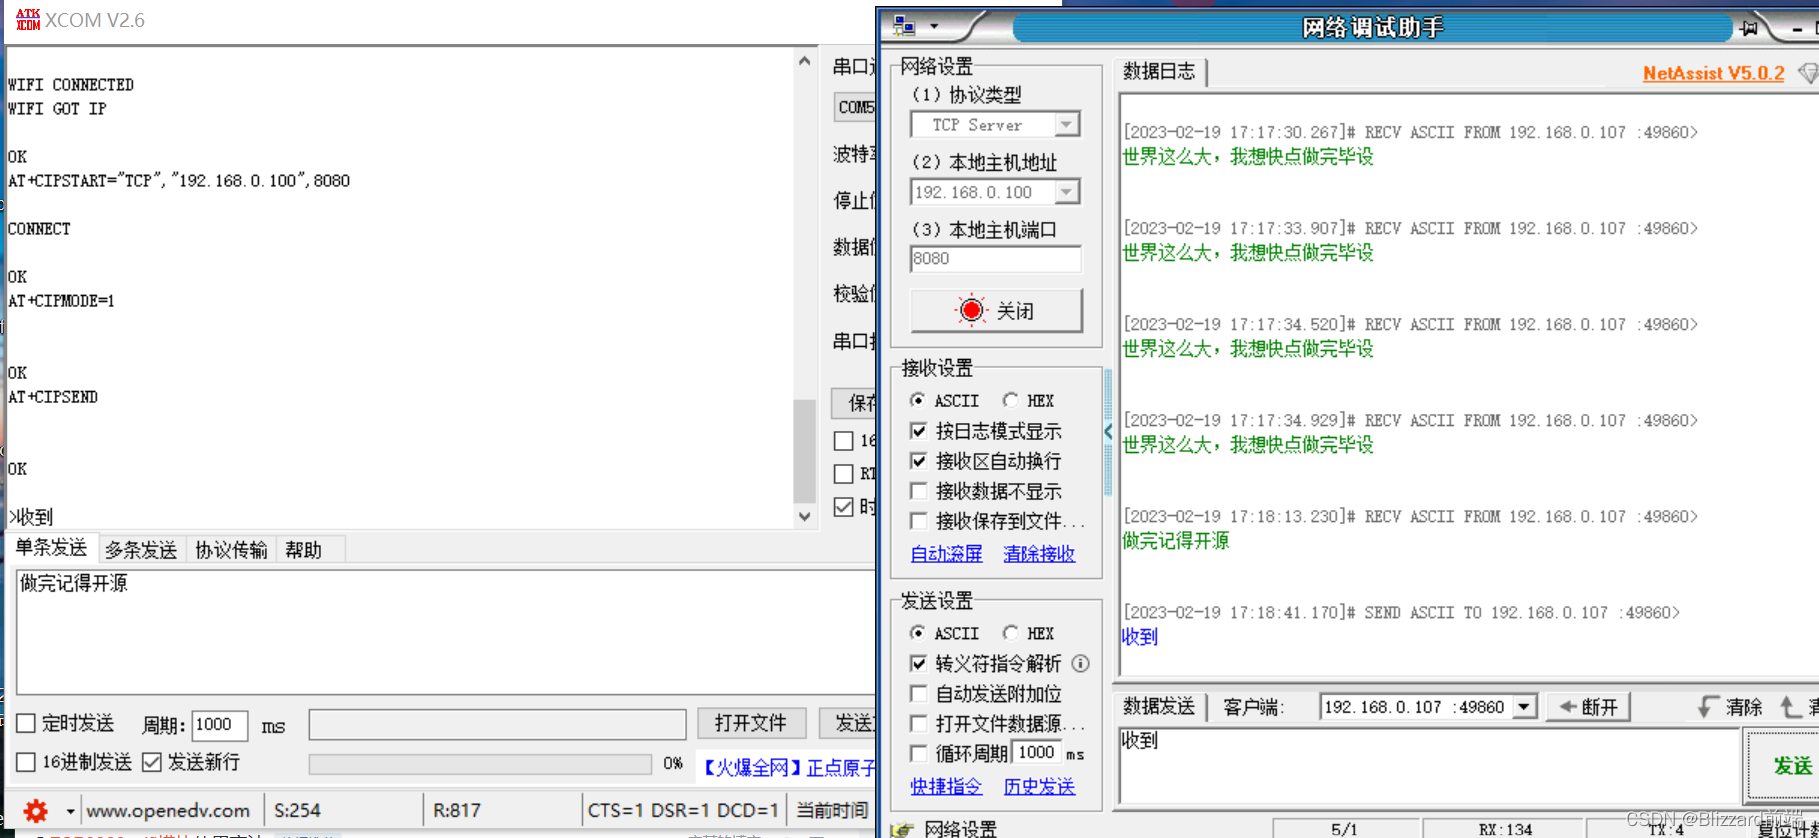Select ASCII in NetAssist 发送设置
The image size is (1819, 838).
click(x=917, y=633)
